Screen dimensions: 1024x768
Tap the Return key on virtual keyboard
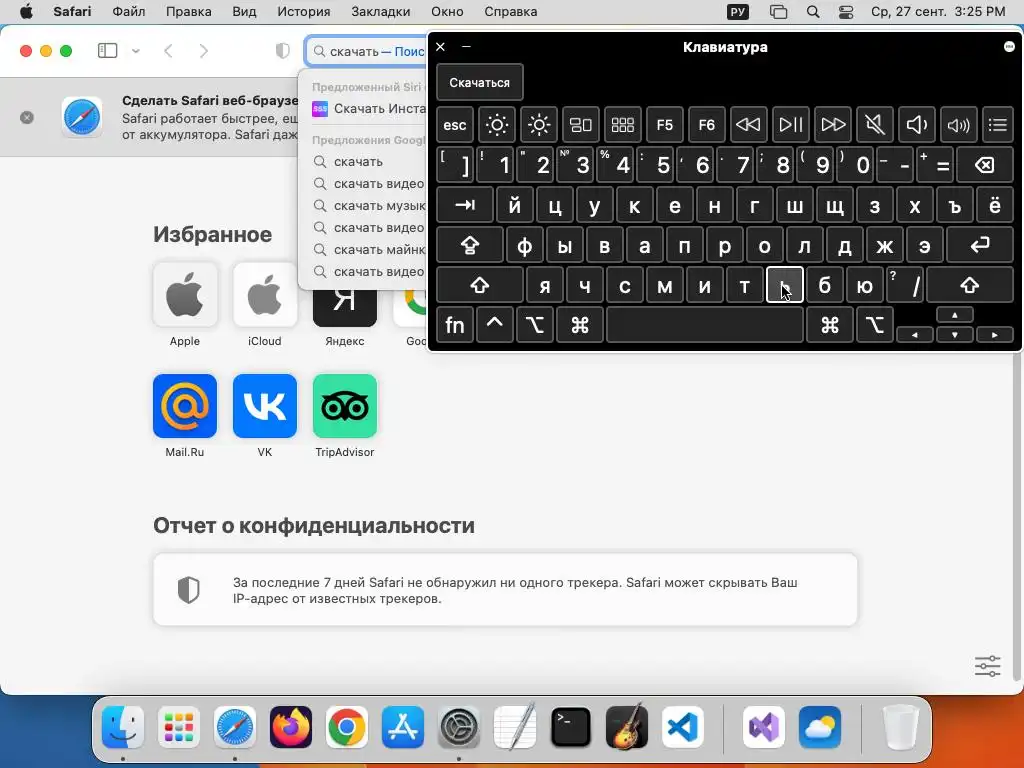pyautogui.click(x=980, y=246)
